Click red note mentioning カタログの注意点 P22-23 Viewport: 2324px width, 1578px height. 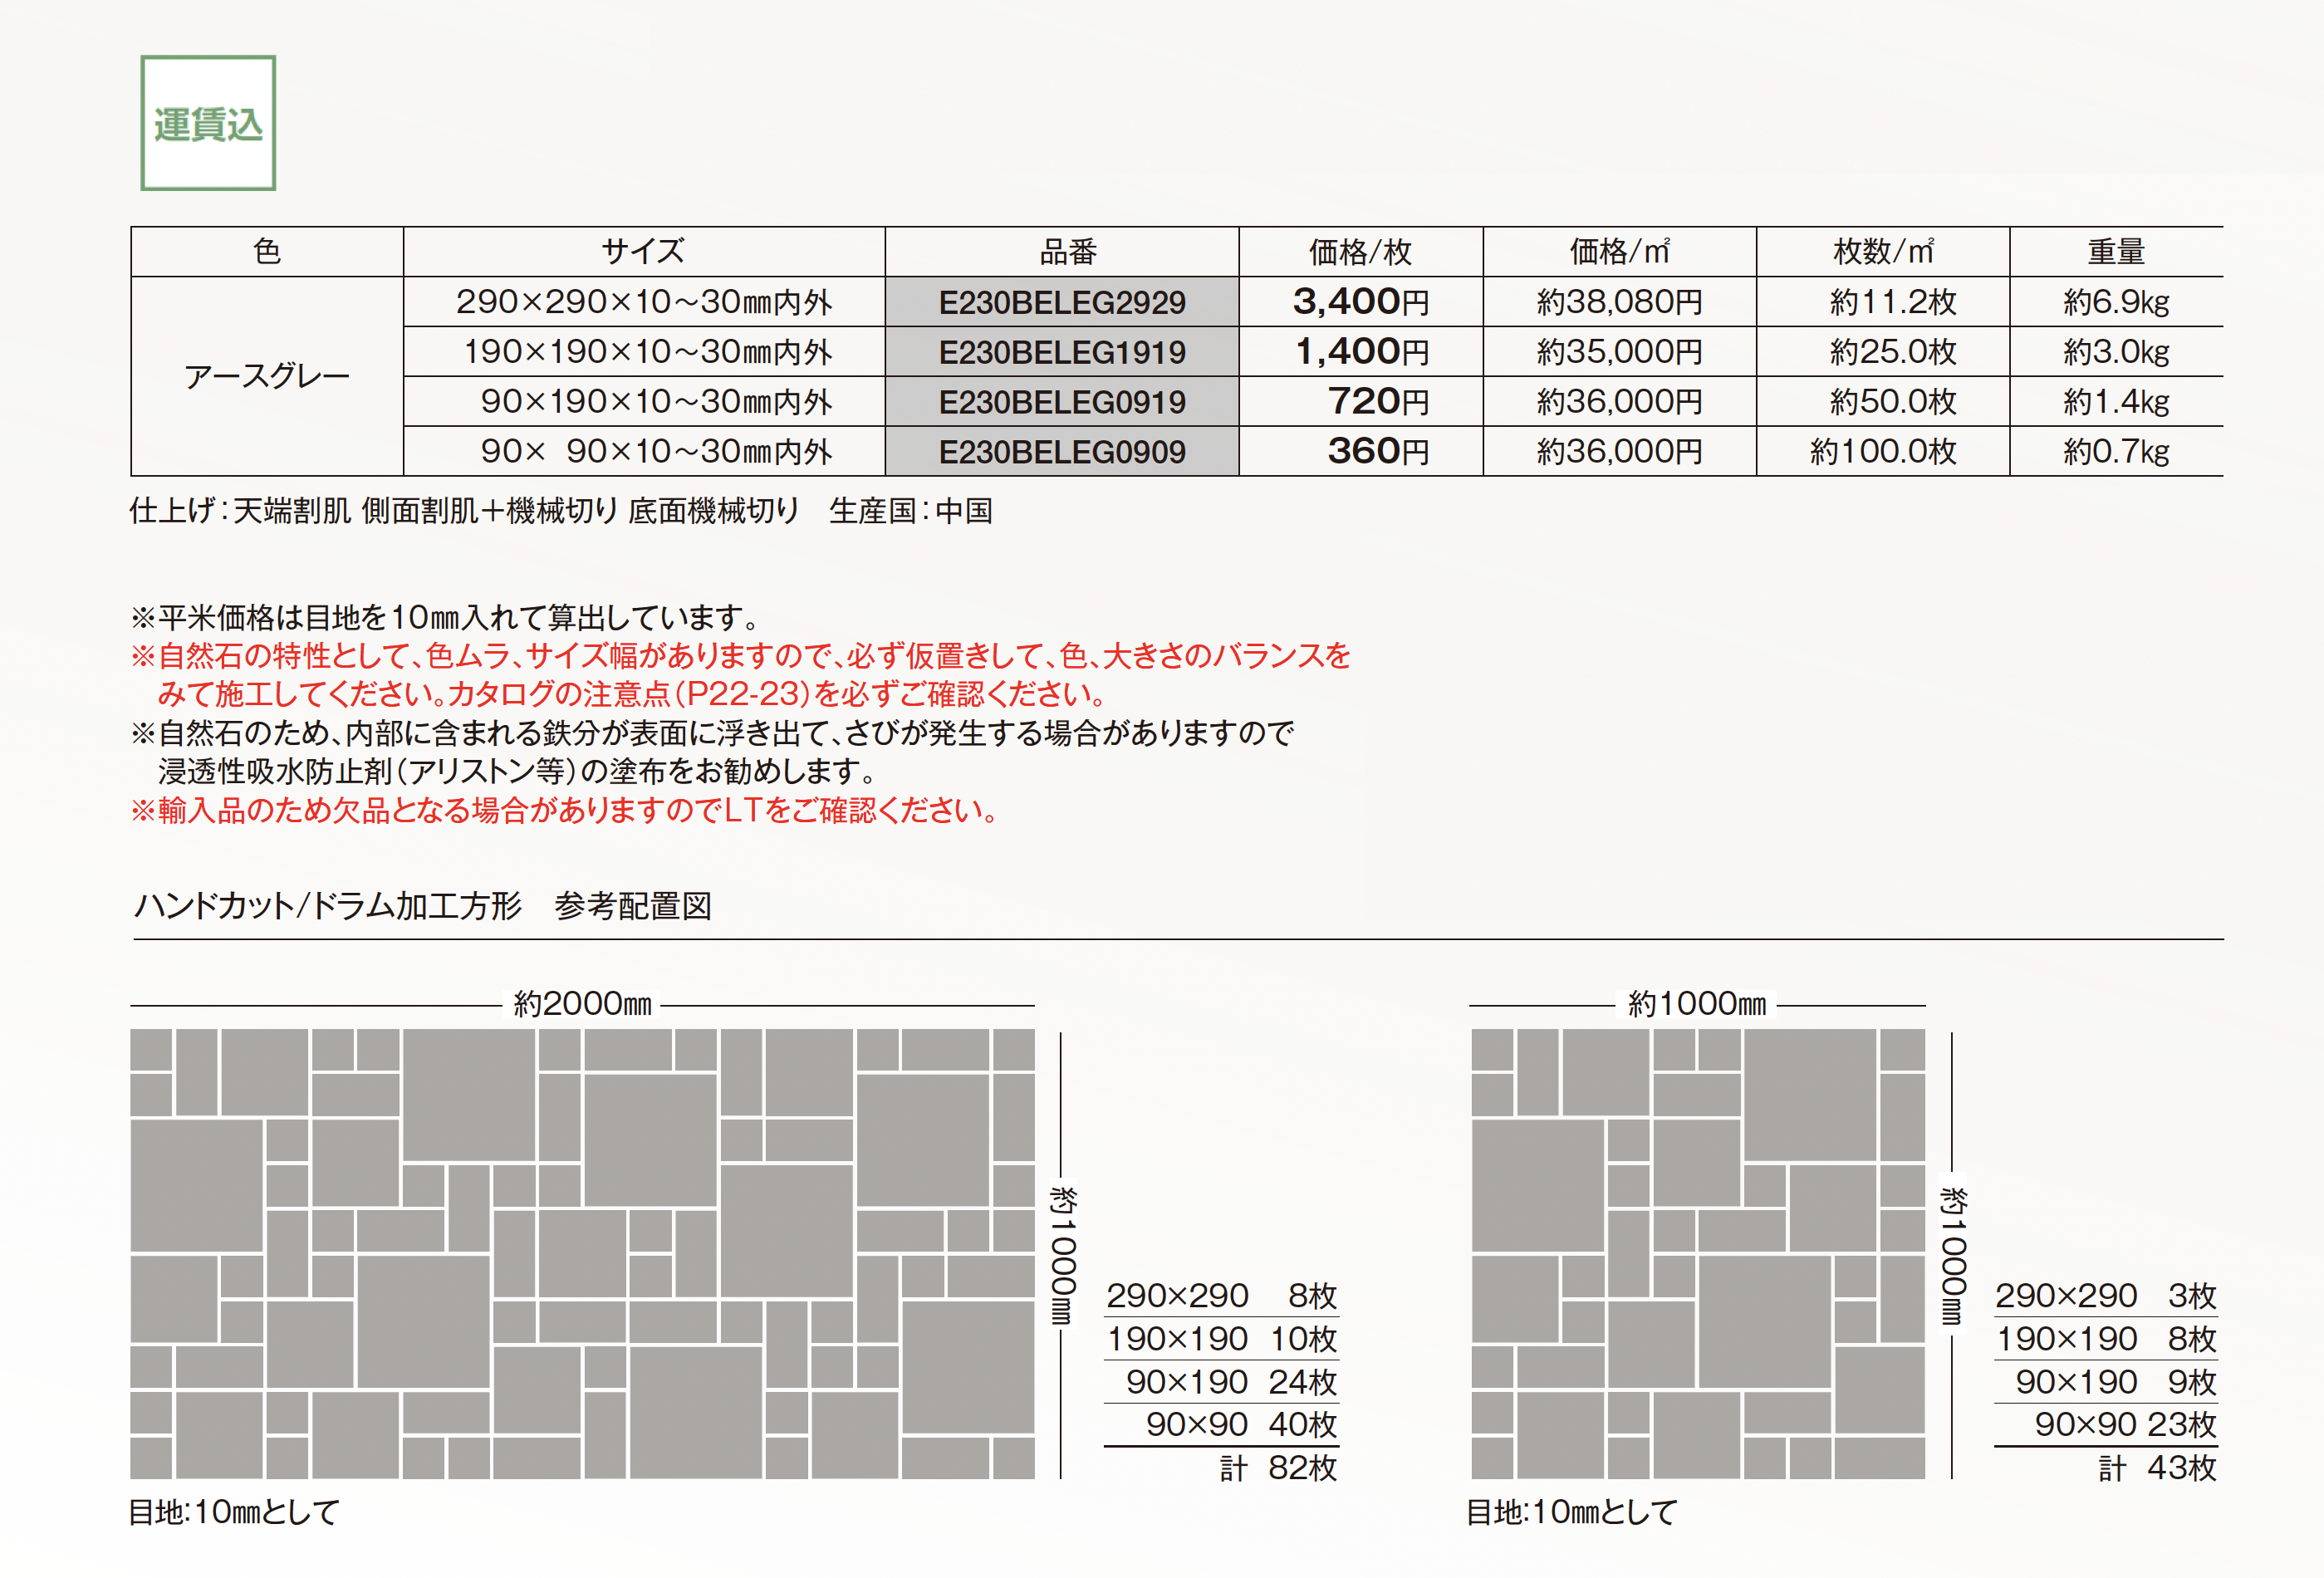click(631, 694)
